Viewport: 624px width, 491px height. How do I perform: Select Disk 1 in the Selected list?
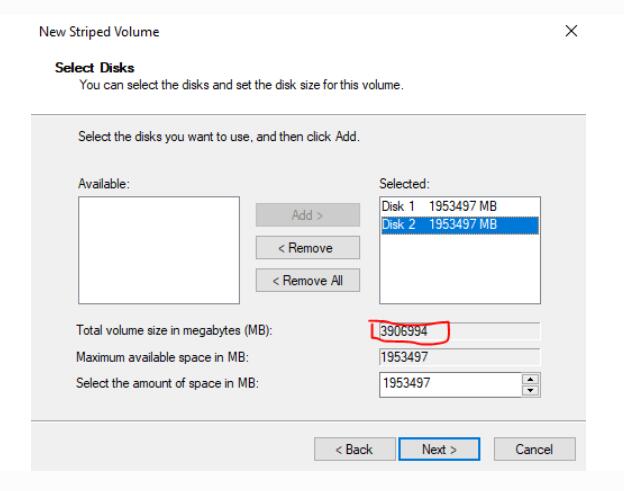439,206
